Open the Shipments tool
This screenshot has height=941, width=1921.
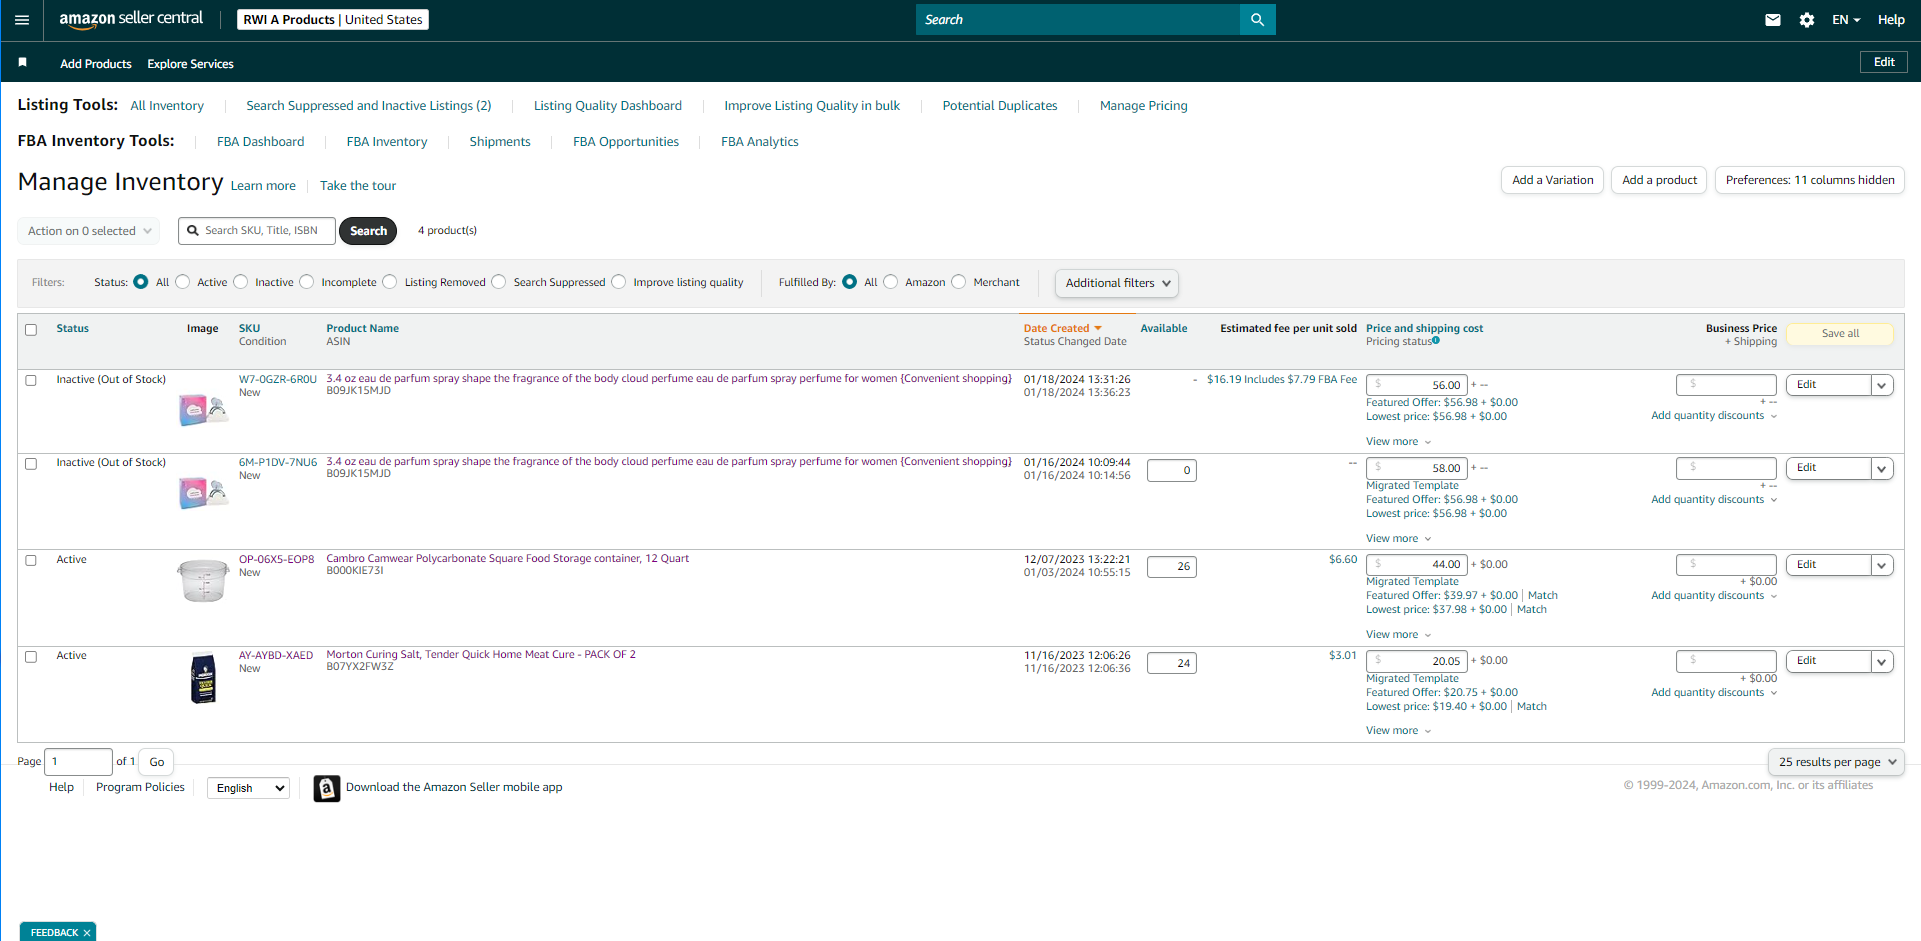[500, 142]
